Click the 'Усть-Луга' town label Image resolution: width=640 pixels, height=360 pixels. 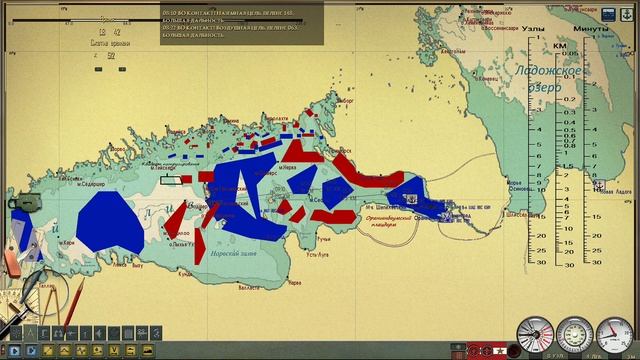coord(318,255)
